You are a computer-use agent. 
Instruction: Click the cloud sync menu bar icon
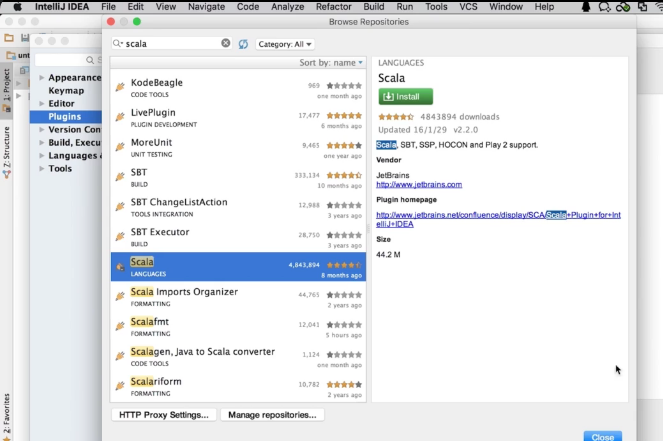tap(623, 7)
